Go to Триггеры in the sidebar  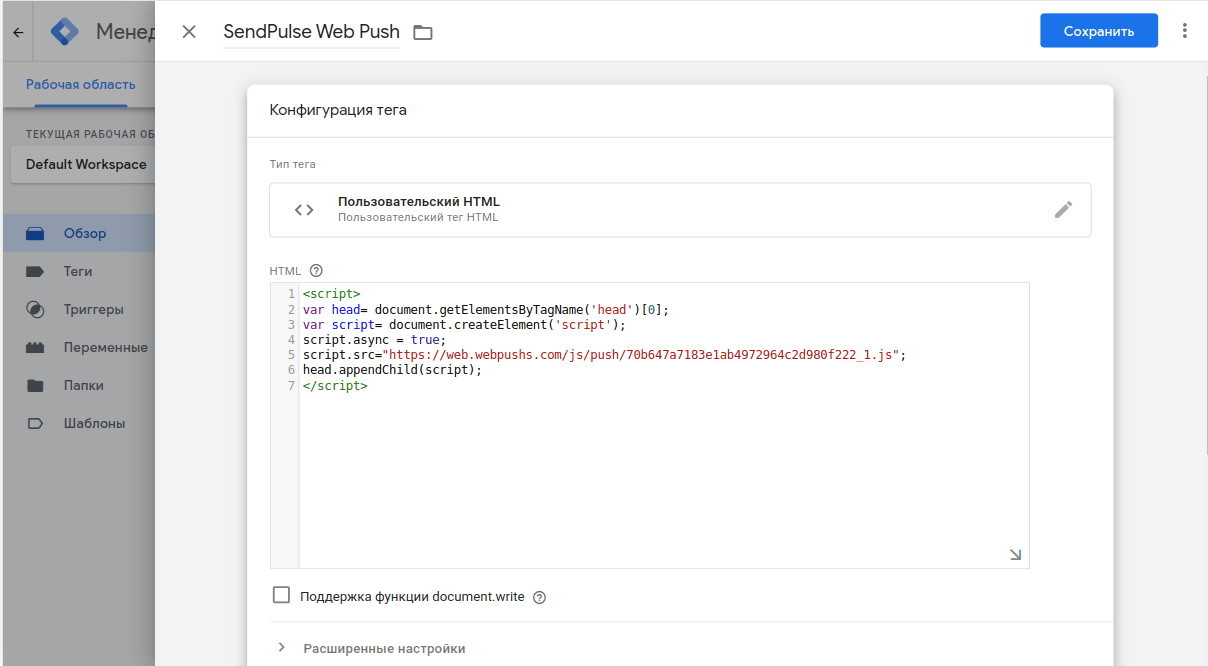tap(93, 309)
